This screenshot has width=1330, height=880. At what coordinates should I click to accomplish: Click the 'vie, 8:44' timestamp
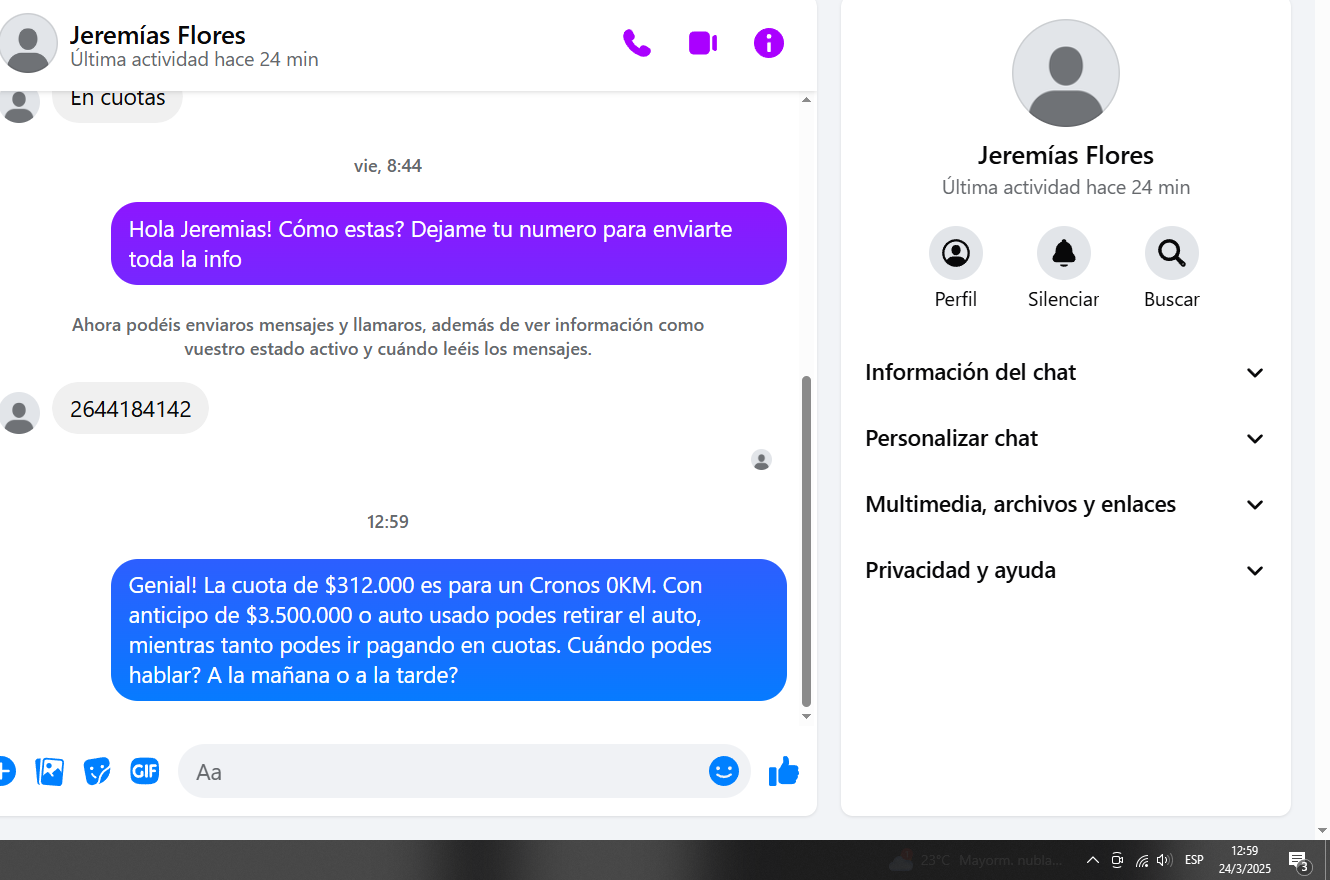click(388, 166)
